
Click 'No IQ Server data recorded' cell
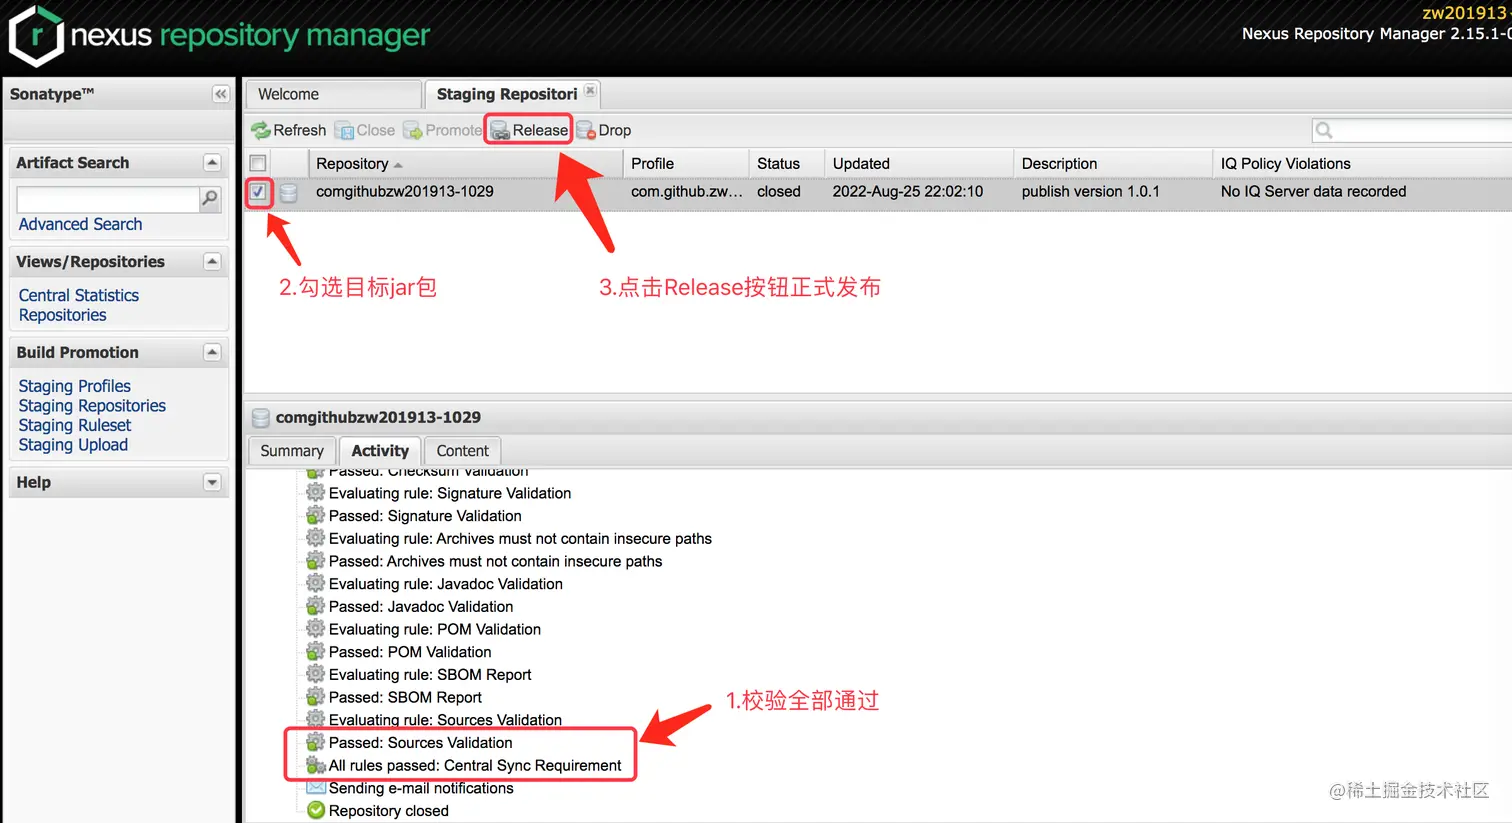(x=1313, y=191)
